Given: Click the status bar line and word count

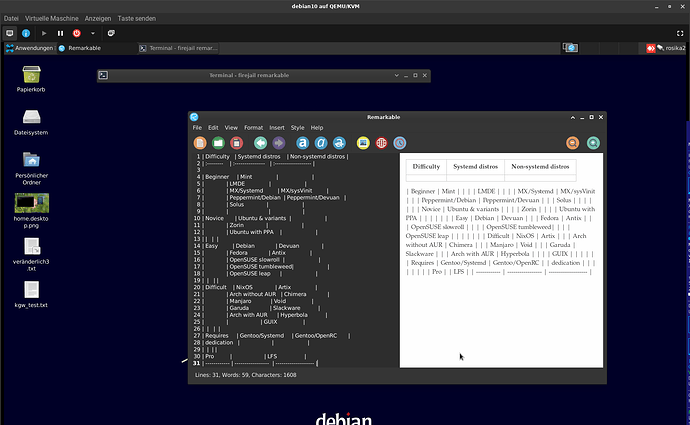Looking at the screenshot, I should (246, 375).
